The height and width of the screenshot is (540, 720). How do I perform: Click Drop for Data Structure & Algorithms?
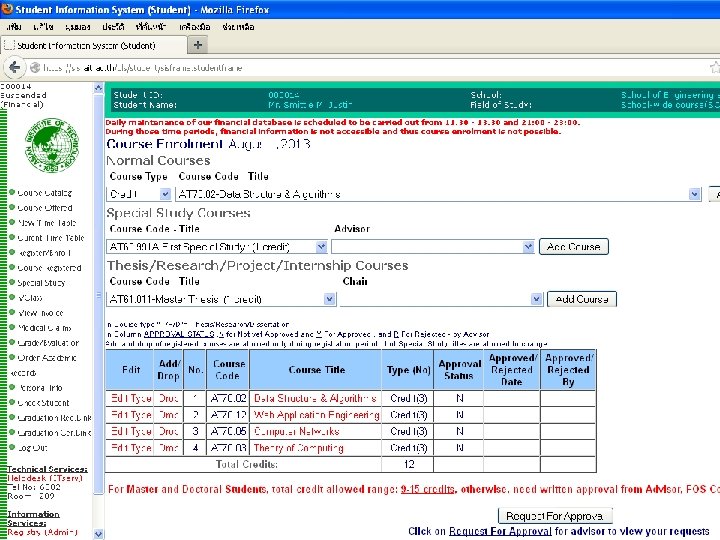click(169, 398)
